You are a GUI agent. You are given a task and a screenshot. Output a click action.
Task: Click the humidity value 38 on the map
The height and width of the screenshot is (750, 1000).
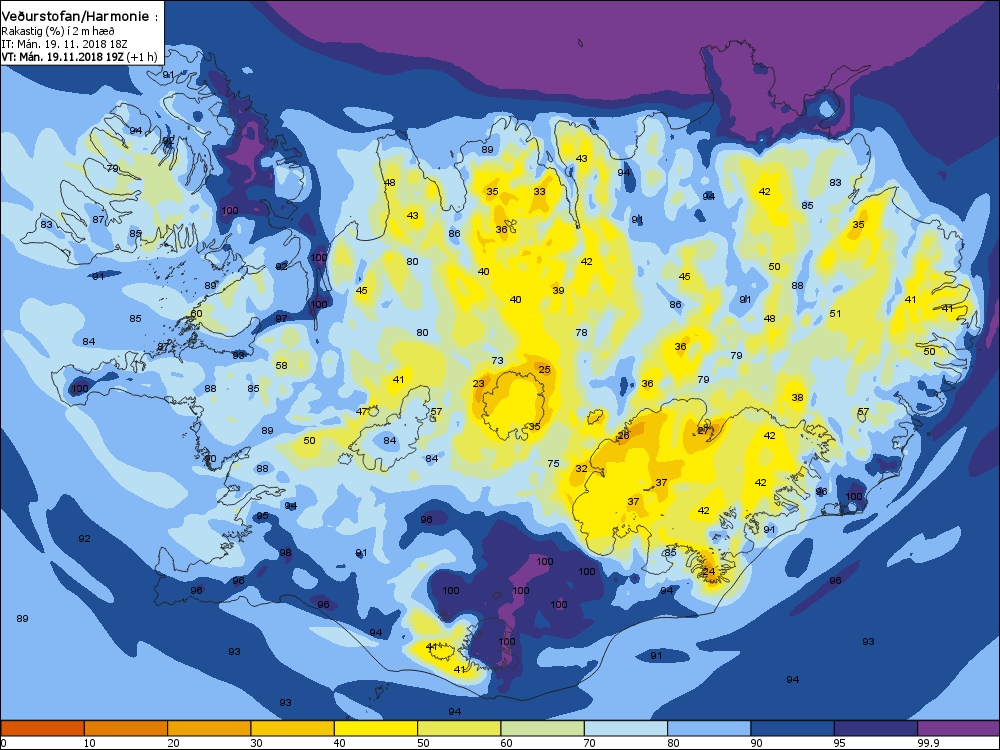pyautogui.click(x=797, y=397)
